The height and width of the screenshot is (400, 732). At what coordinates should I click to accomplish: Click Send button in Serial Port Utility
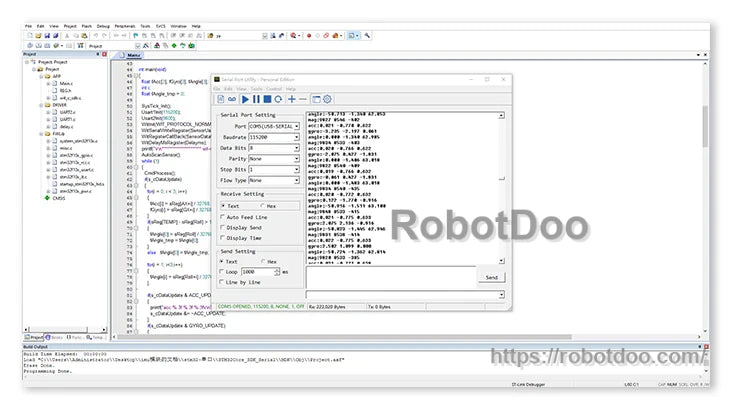(x=492, y=277)
